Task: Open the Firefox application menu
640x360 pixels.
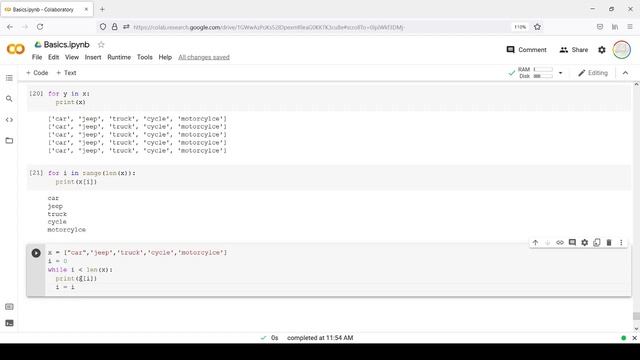Action: [x=630, y=27]
